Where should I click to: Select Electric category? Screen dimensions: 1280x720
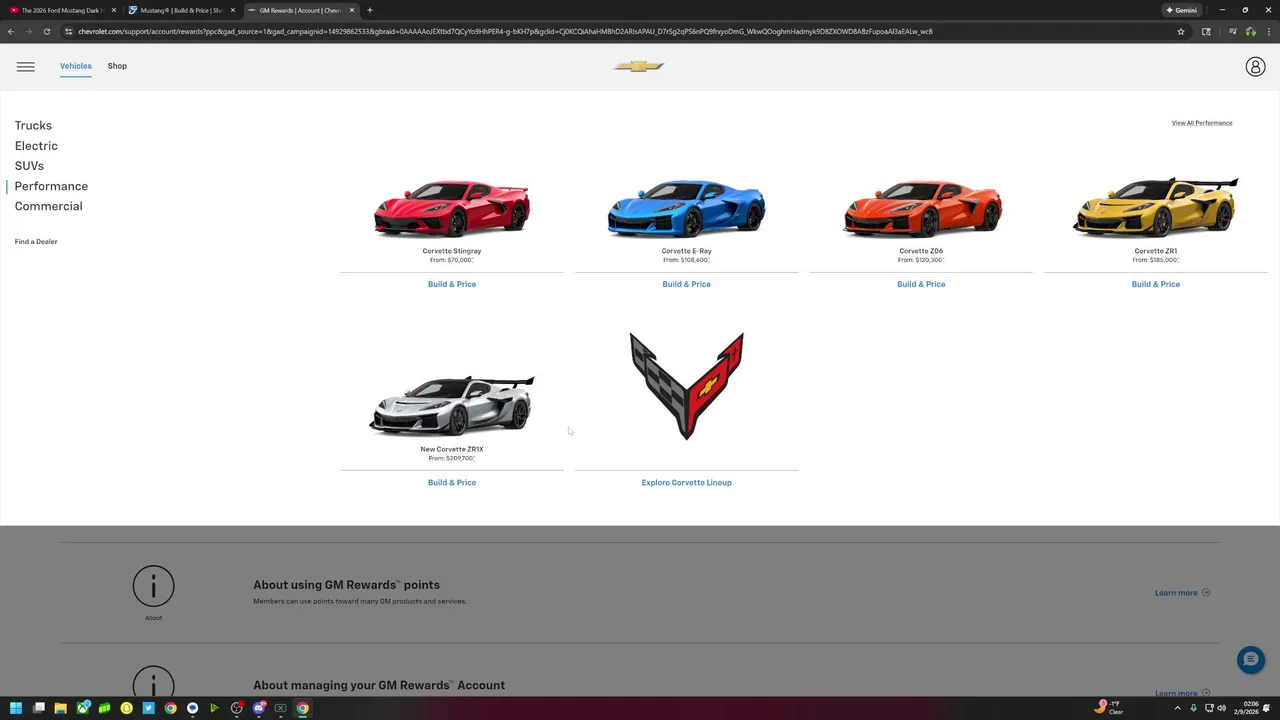click(36, 146)
